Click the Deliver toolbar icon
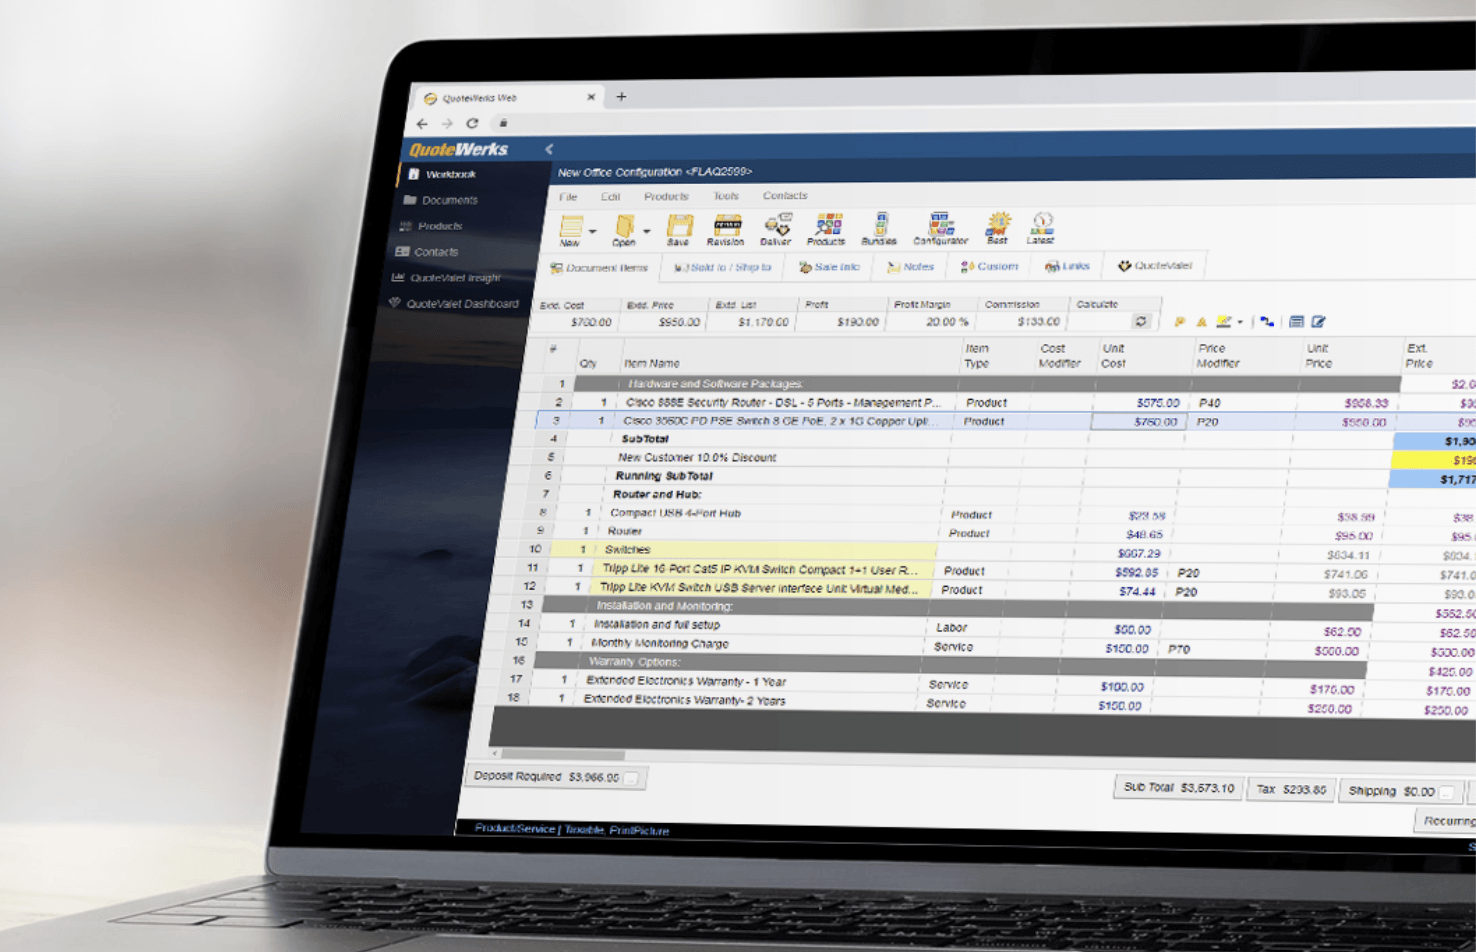Viewport: 1476px width, 952px height. [776, 230]
